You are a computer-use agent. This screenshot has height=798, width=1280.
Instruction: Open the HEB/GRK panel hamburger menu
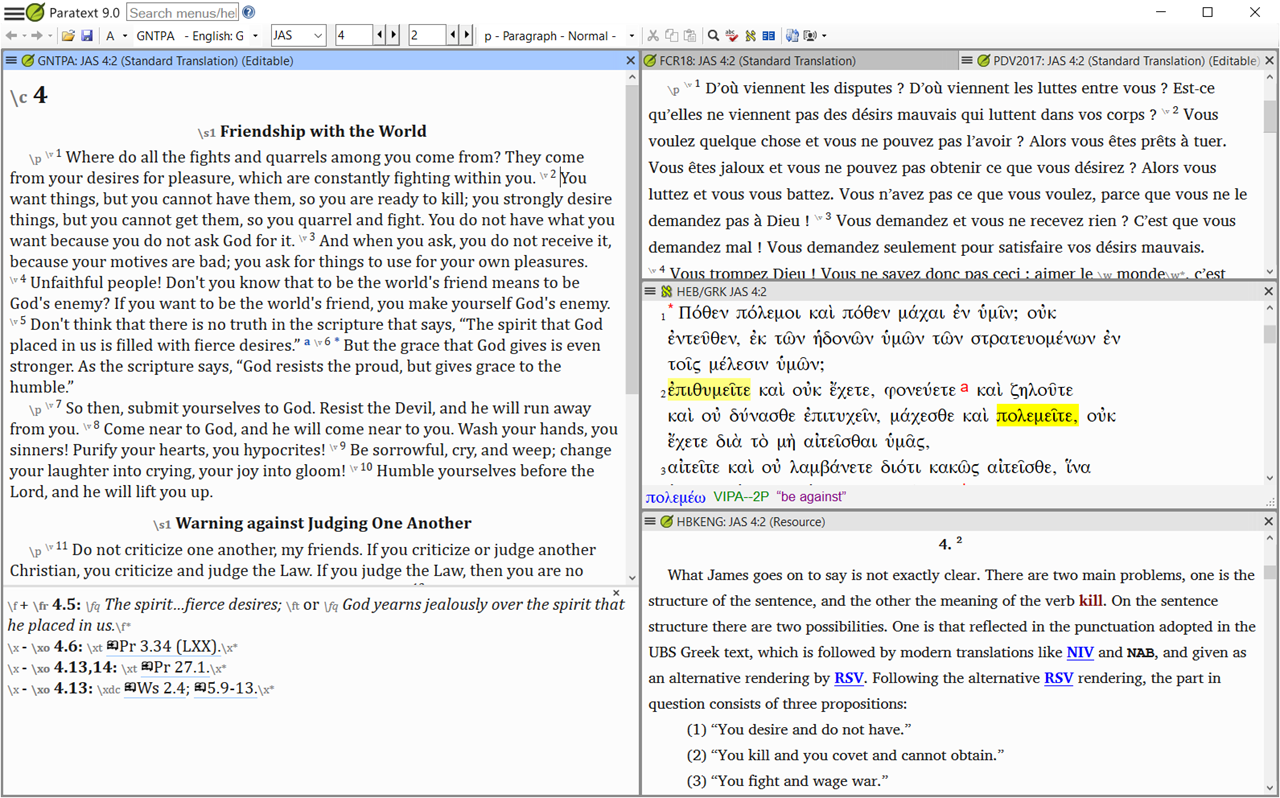pyautogui.click(x=650, y=291)
